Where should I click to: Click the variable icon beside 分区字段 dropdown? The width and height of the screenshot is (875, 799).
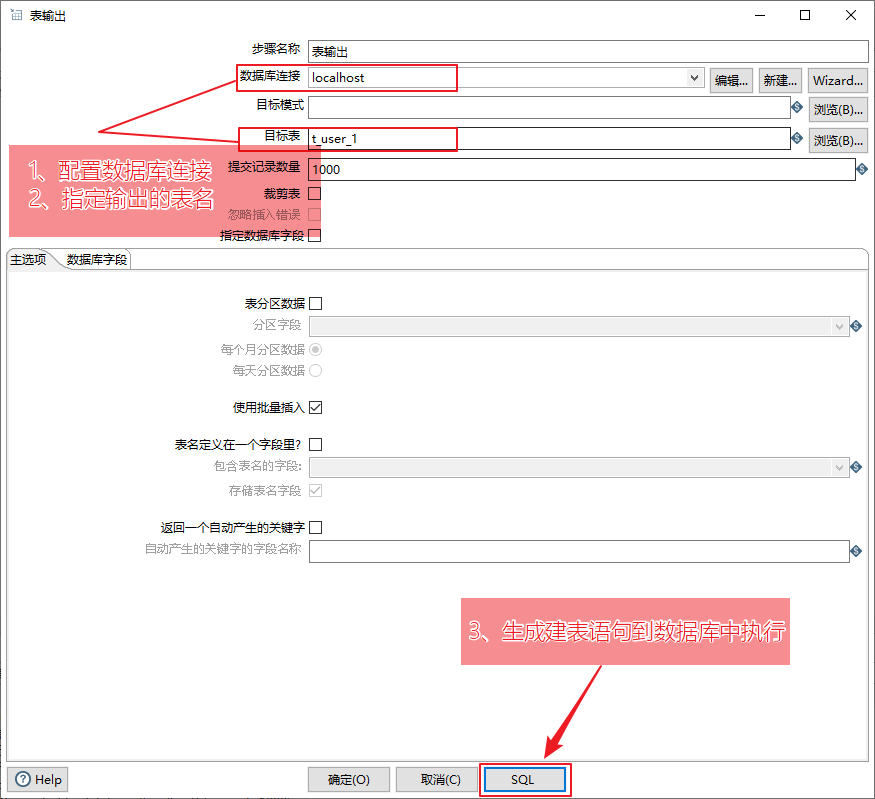click(x=856, y=326)
